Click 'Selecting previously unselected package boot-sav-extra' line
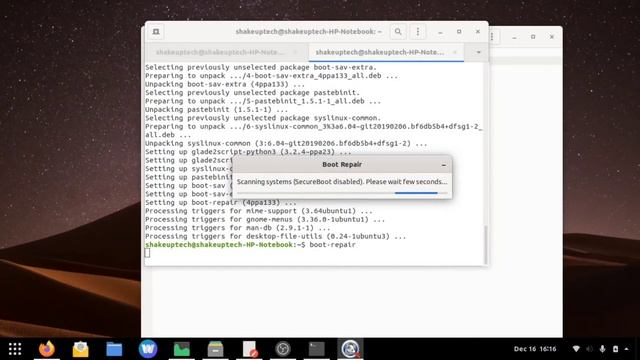 point(261,67)
